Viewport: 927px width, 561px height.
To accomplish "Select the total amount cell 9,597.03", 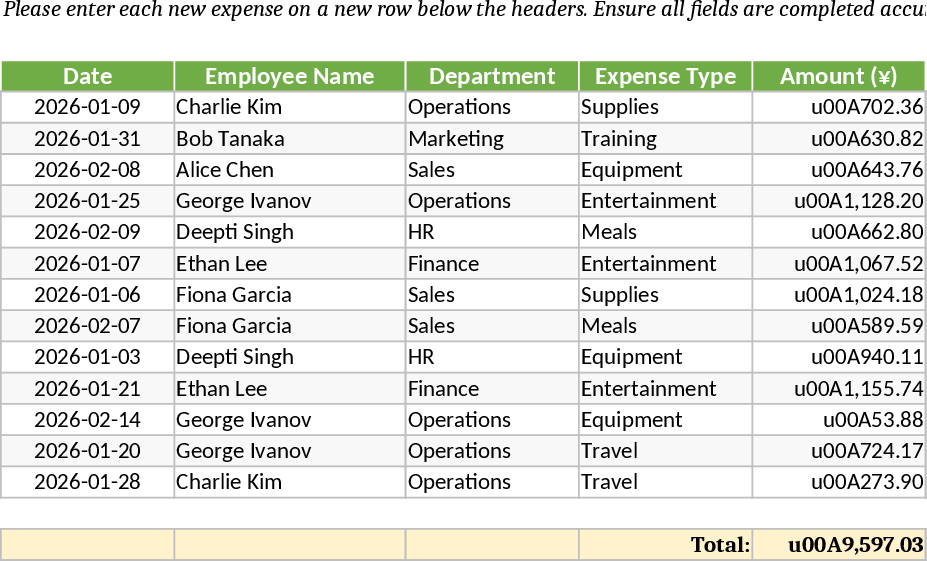I will (838, 545).
